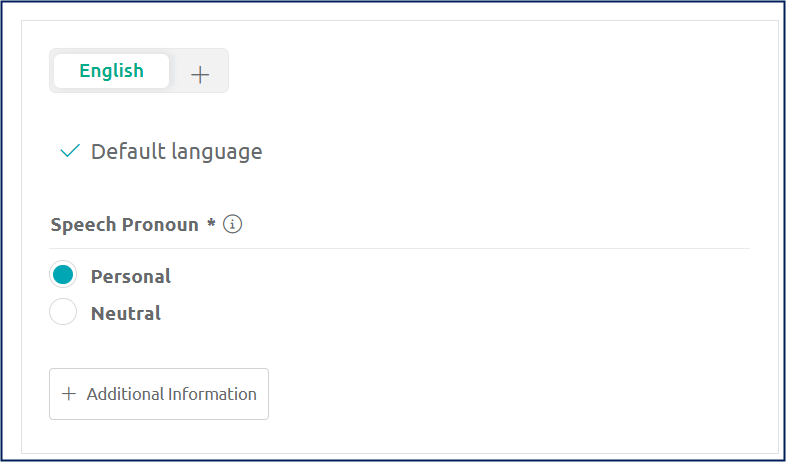Click the required asterisk after Speech Pronoun
The width and height of the screenshot is (786, 462).
click(212, 222)
